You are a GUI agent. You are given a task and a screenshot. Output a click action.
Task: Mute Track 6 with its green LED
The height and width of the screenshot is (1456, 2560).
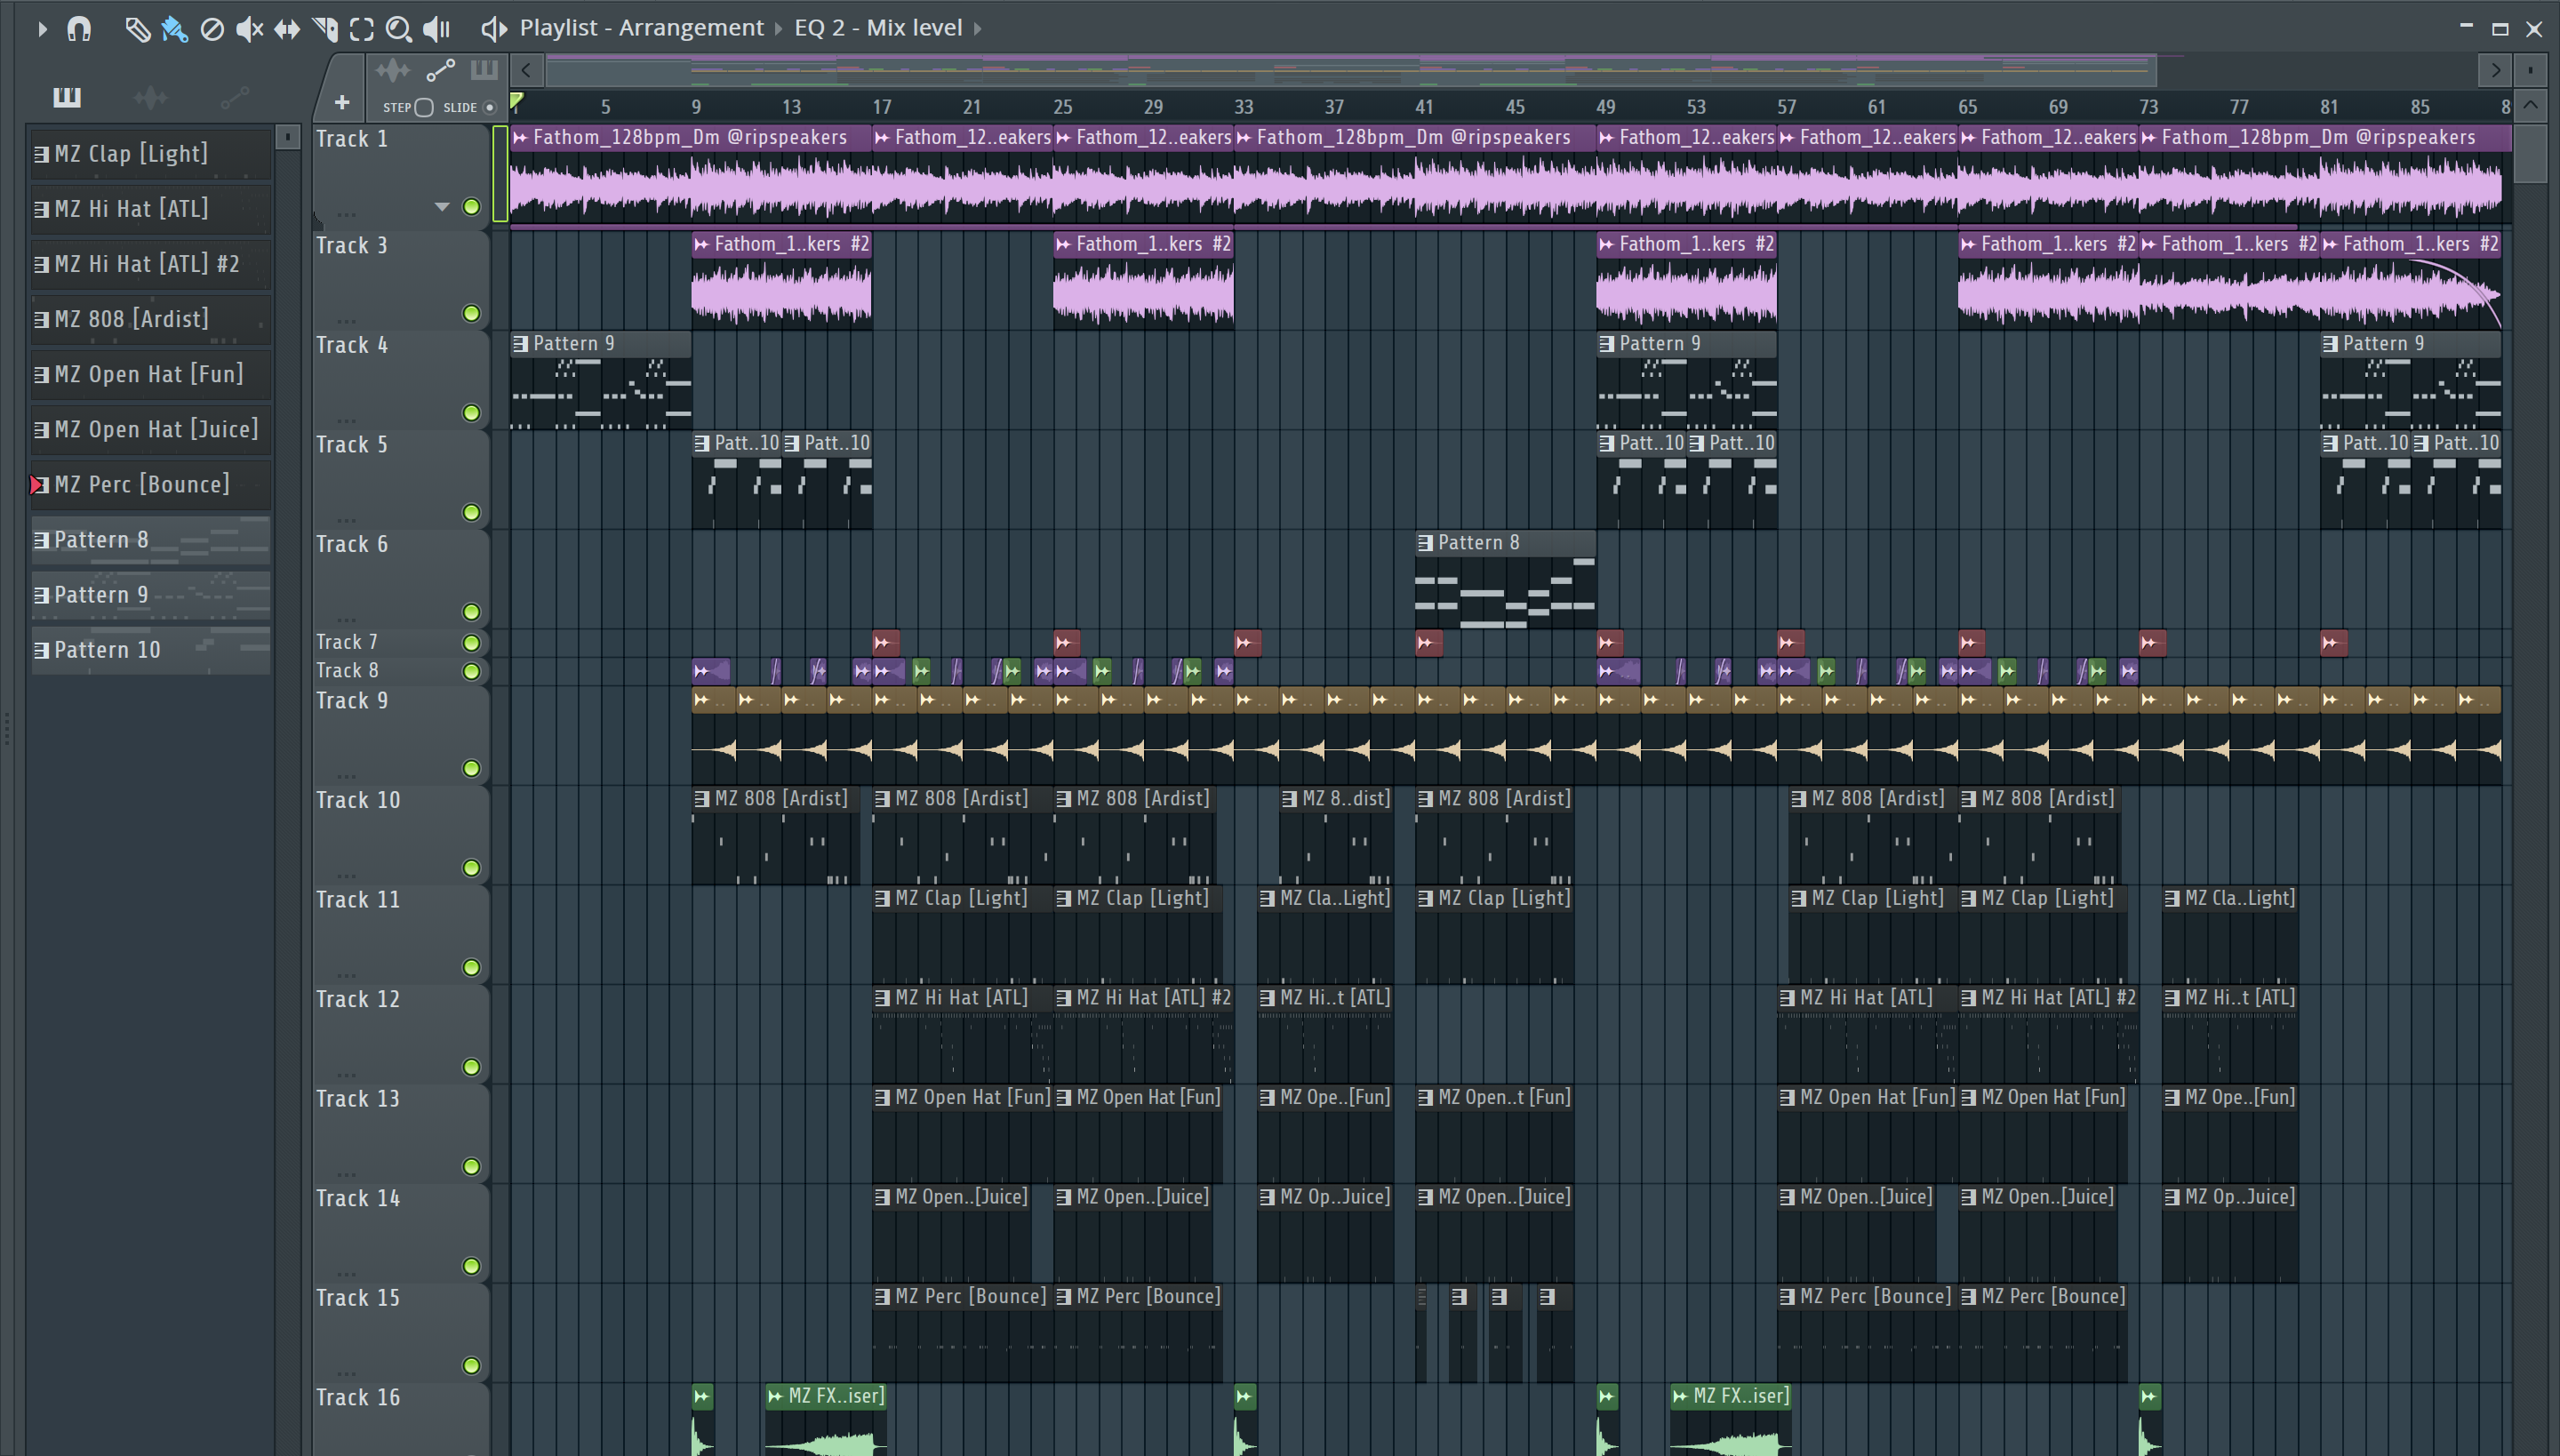click(472, 611)
